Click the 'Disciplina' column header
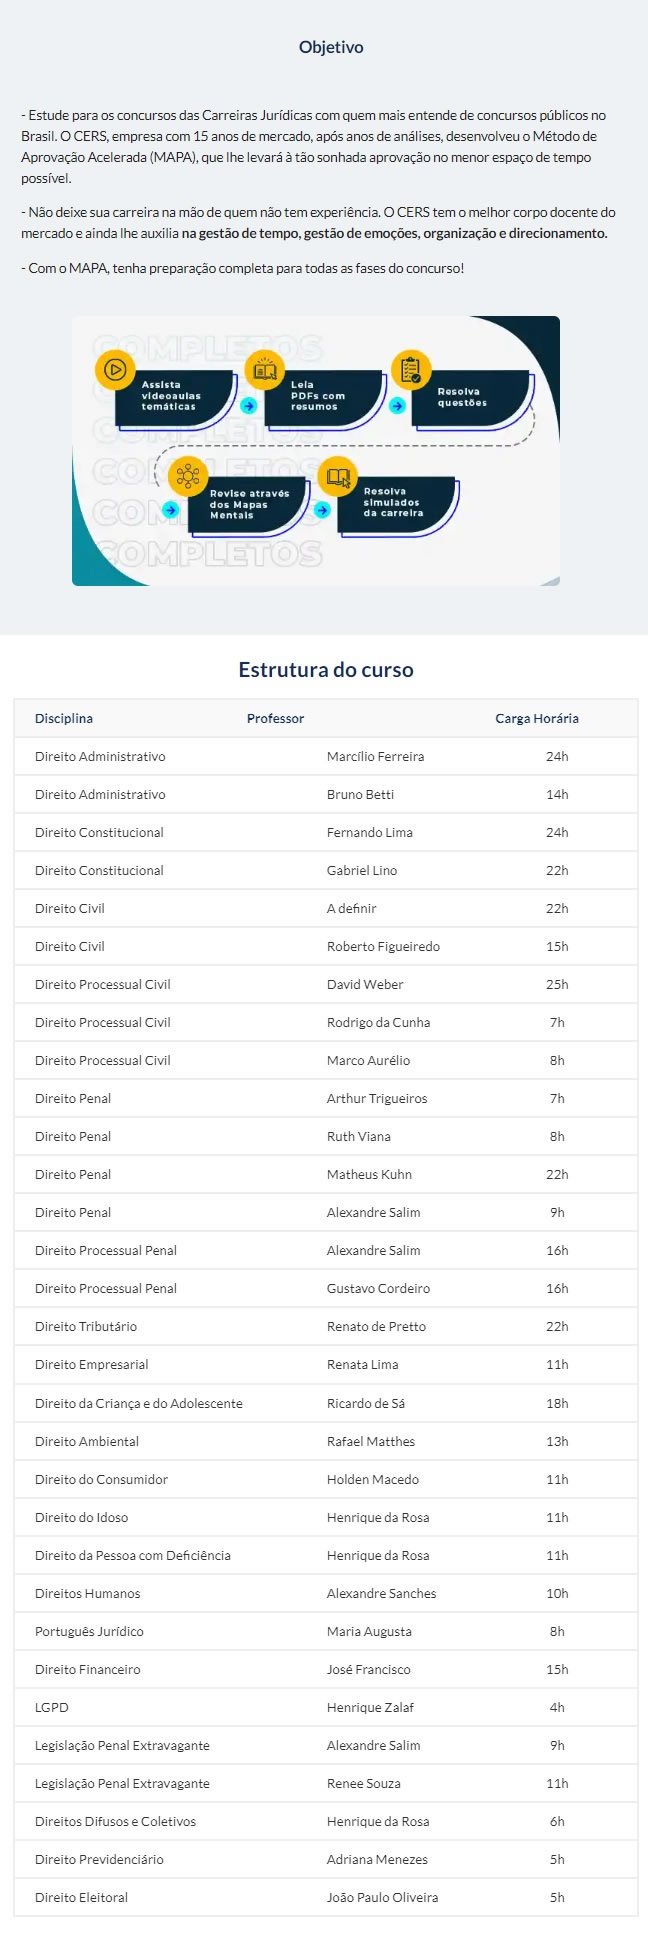Image resolution: width=648 pixels, height=1944 pixels. (64, 718)
